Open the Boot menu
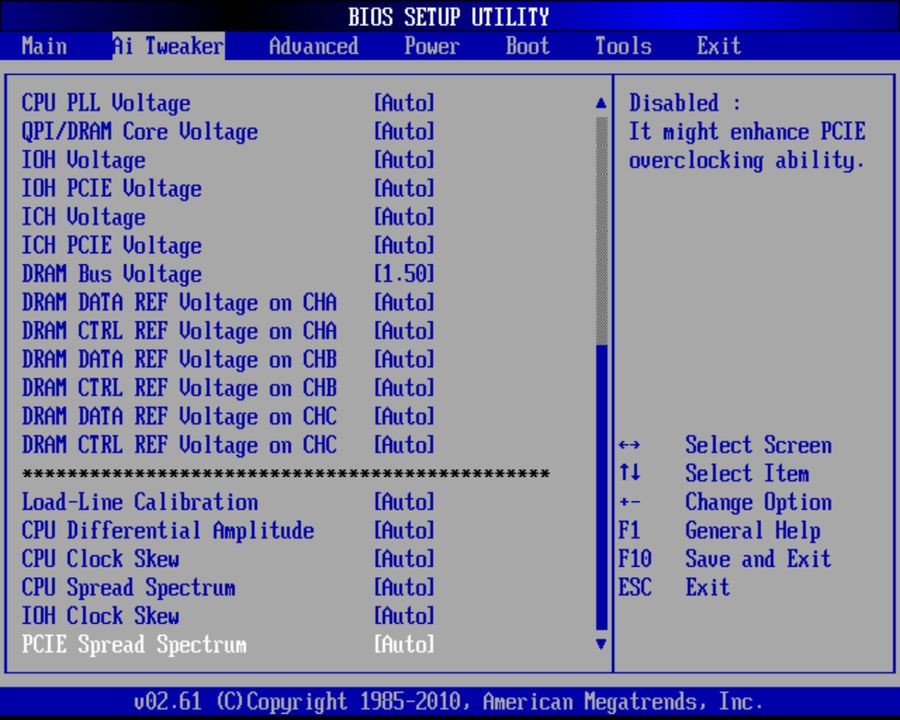 click(527, 46)
